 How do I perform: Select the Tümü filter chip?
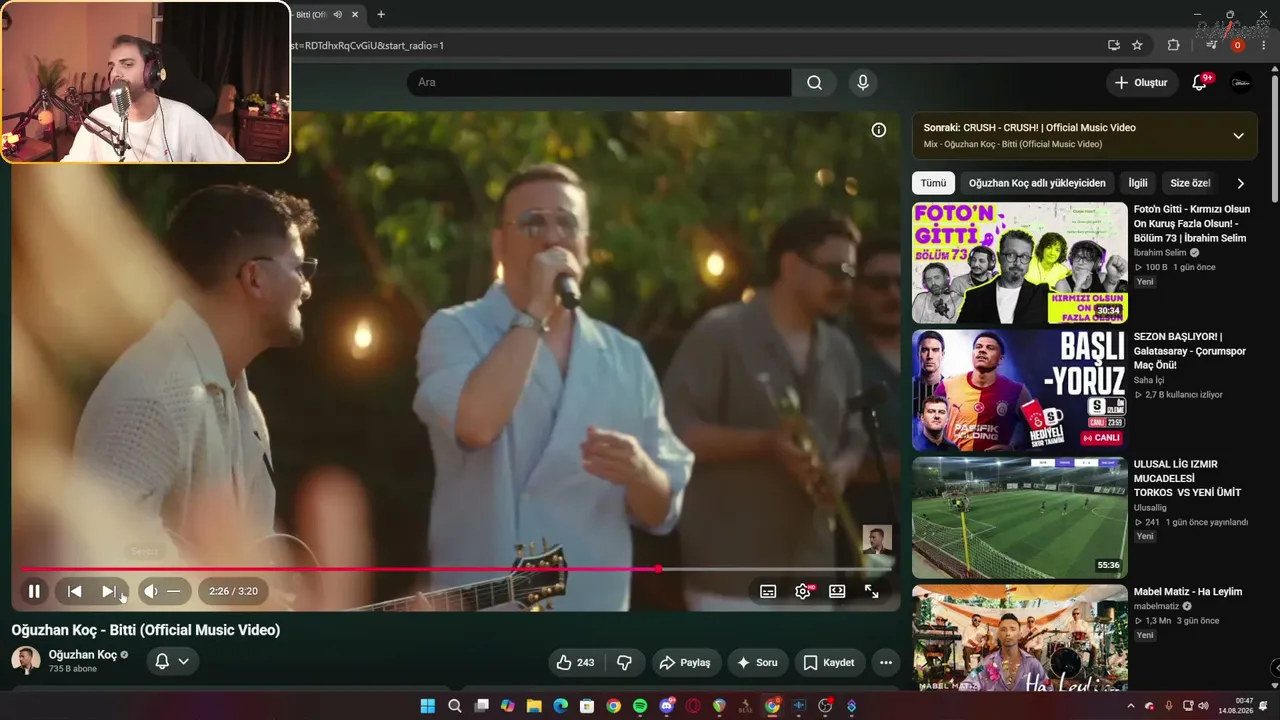click(x=933, y=183)
